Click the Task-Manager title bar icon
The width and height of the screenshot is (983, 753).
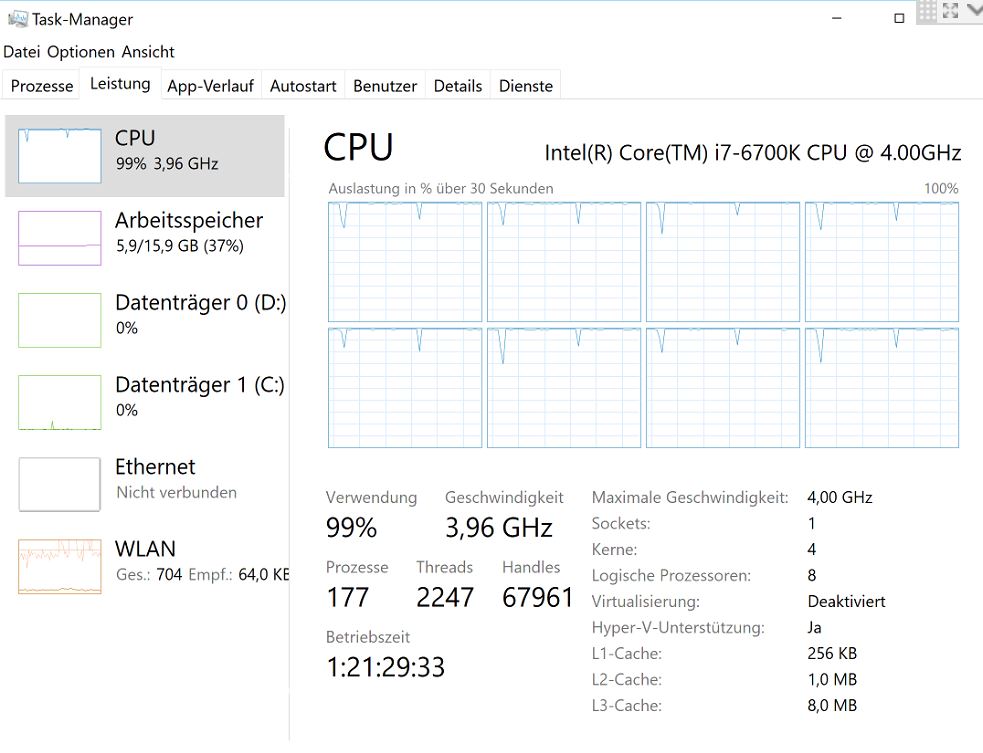pos(17,19)
